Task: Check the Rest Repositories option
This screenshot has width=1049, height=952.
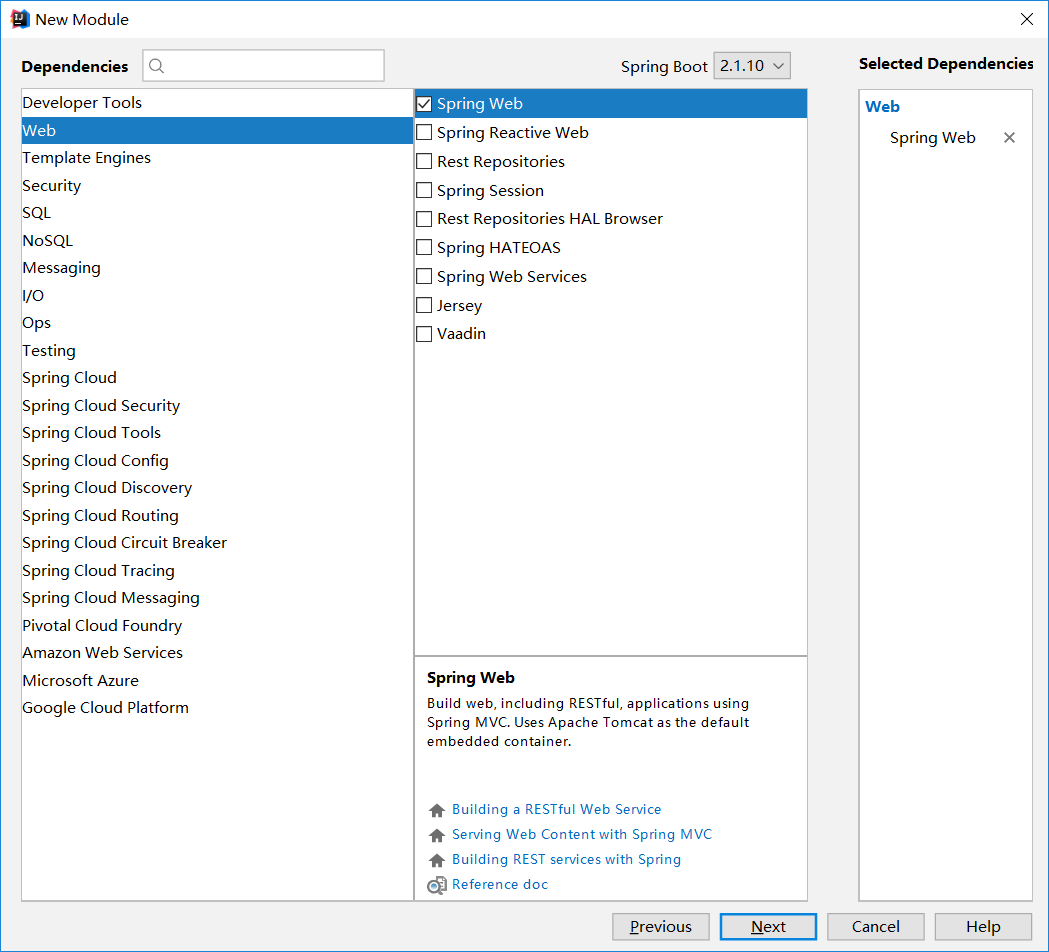Action: 424,162
